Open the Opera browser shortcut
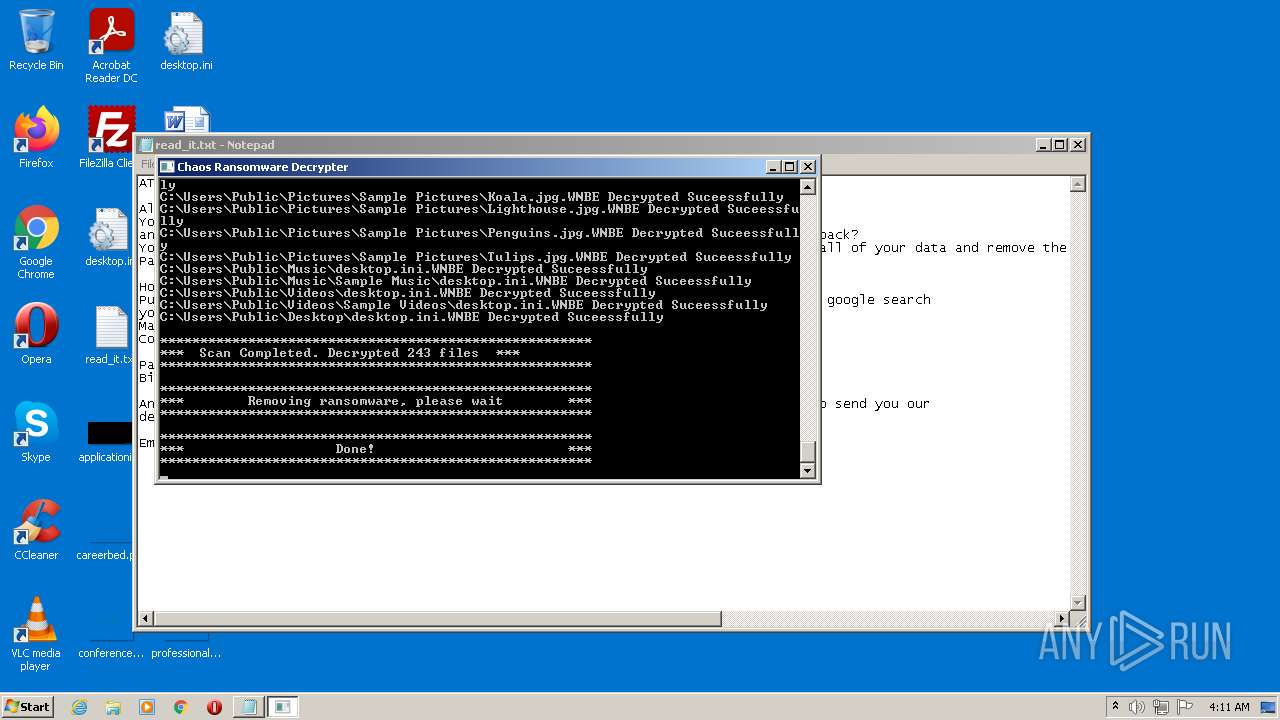Viewport: 1280px width, 720px height. [x=36, y=334]
